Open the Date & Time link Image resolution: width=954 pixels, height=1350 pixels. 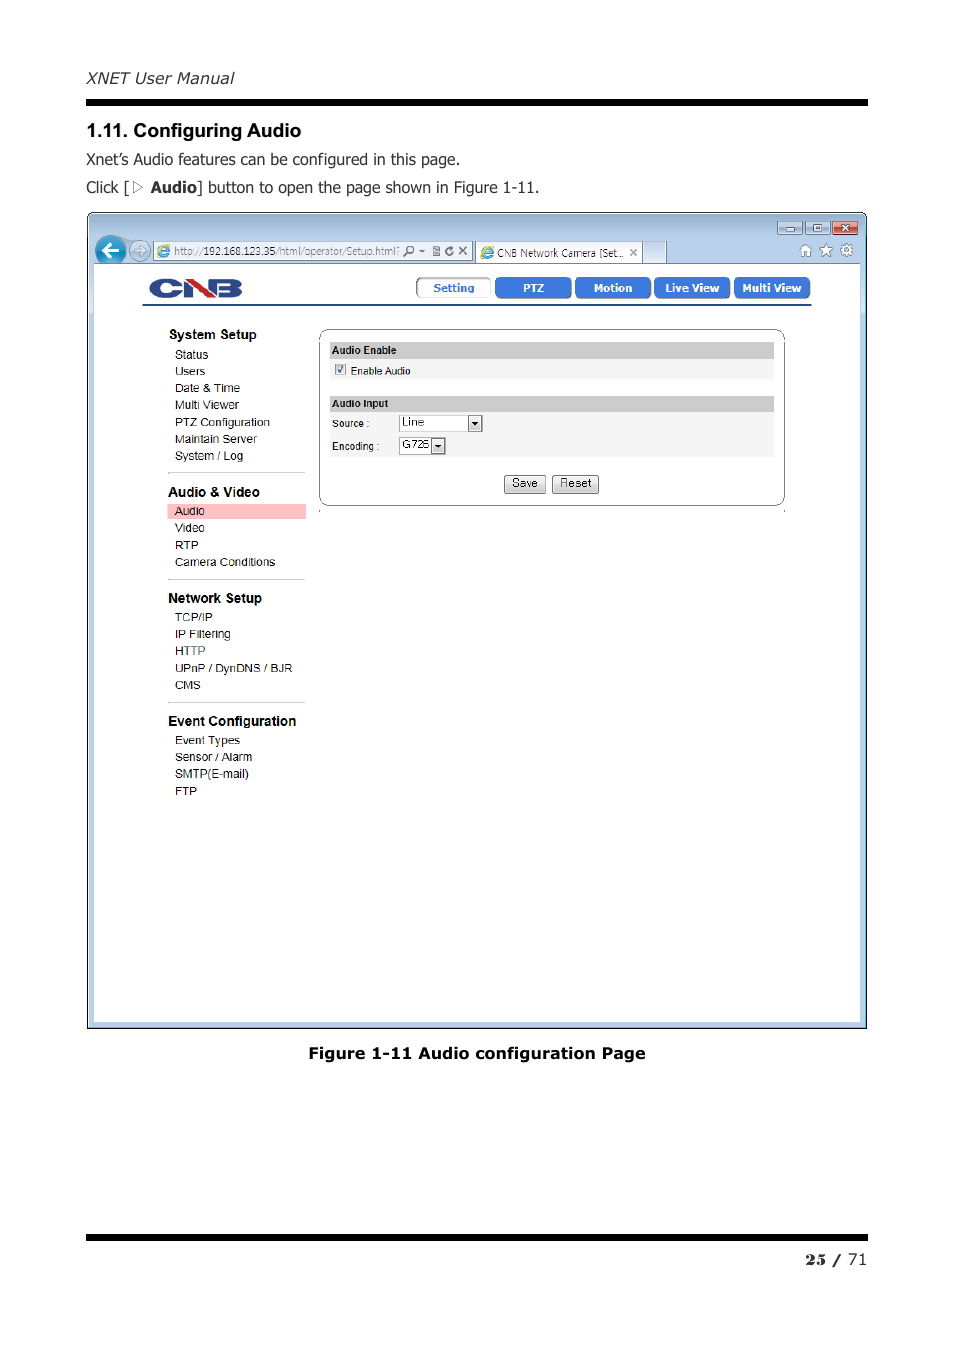click(207, 388)
